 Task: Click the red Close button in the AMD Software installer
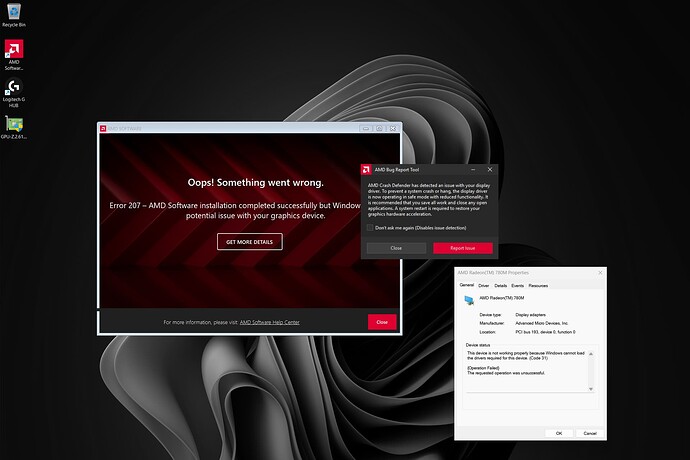point(382,322)
